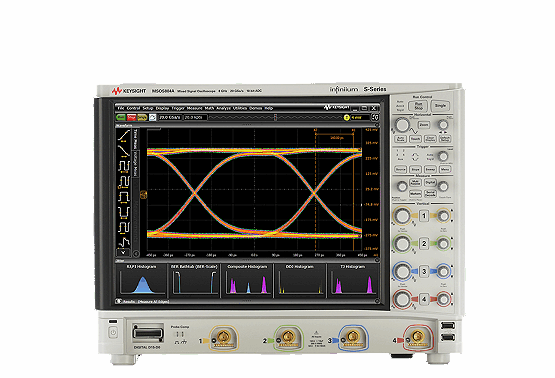The height and width of the screenshot is (378, 555).
Task: Click the yellow Single acquisition button
Action: (142, 117)
